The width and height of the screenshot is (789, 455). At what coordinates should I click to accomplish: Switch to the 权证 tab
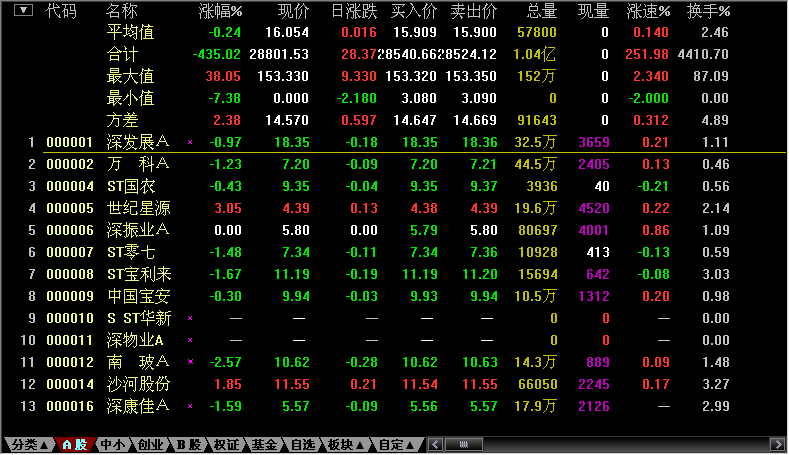(x=226, y=445)
